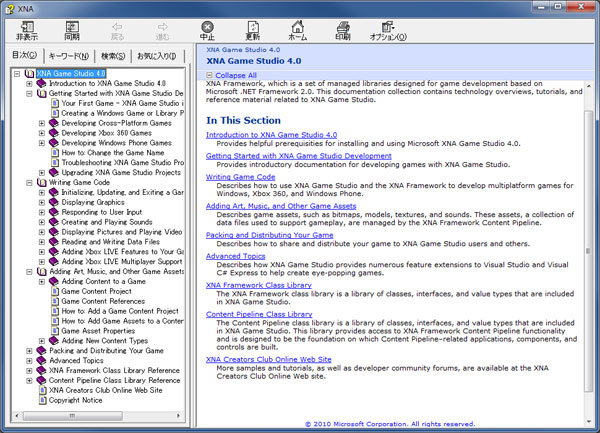
Task: Click the Stop (中止) toolbar icon
Action: pyautogui.click(x=207, y=27)
